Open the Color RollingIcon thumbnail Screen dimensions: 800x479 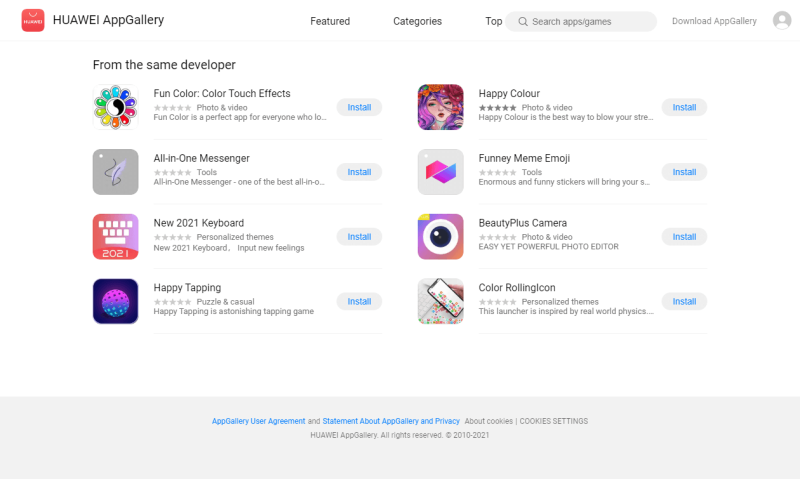[x=440, y=301]
